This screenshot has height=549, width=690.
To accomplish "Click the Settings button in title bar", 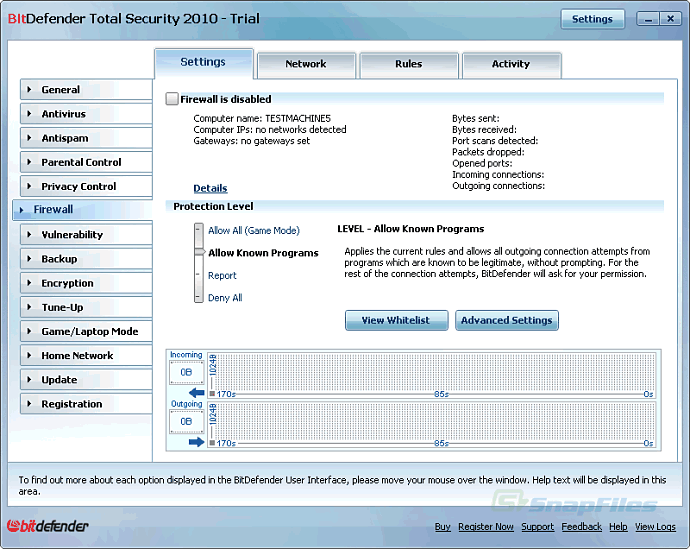I will (592, 19).
